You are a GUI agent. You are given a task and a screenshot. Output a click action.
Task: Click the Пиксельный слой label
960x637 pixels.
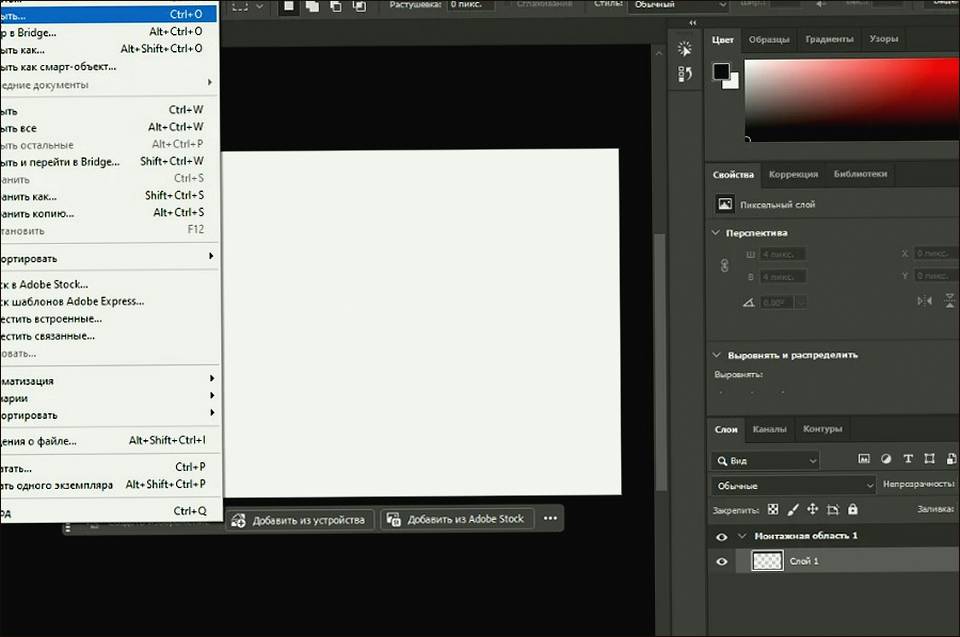tap(778, 205)
